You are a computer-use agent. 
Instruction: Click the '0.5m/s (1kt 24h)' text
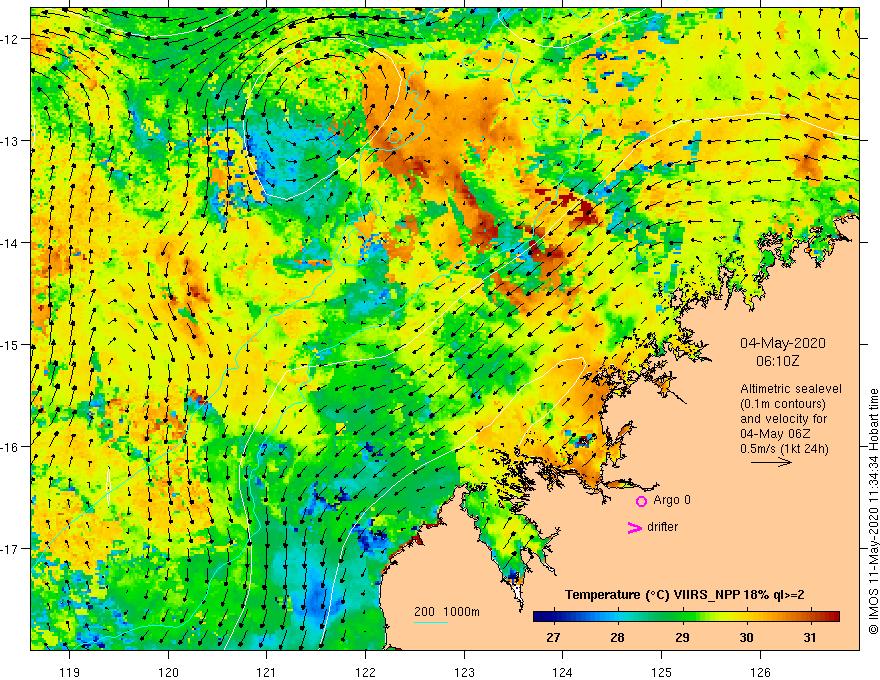(x=784, y=449)
